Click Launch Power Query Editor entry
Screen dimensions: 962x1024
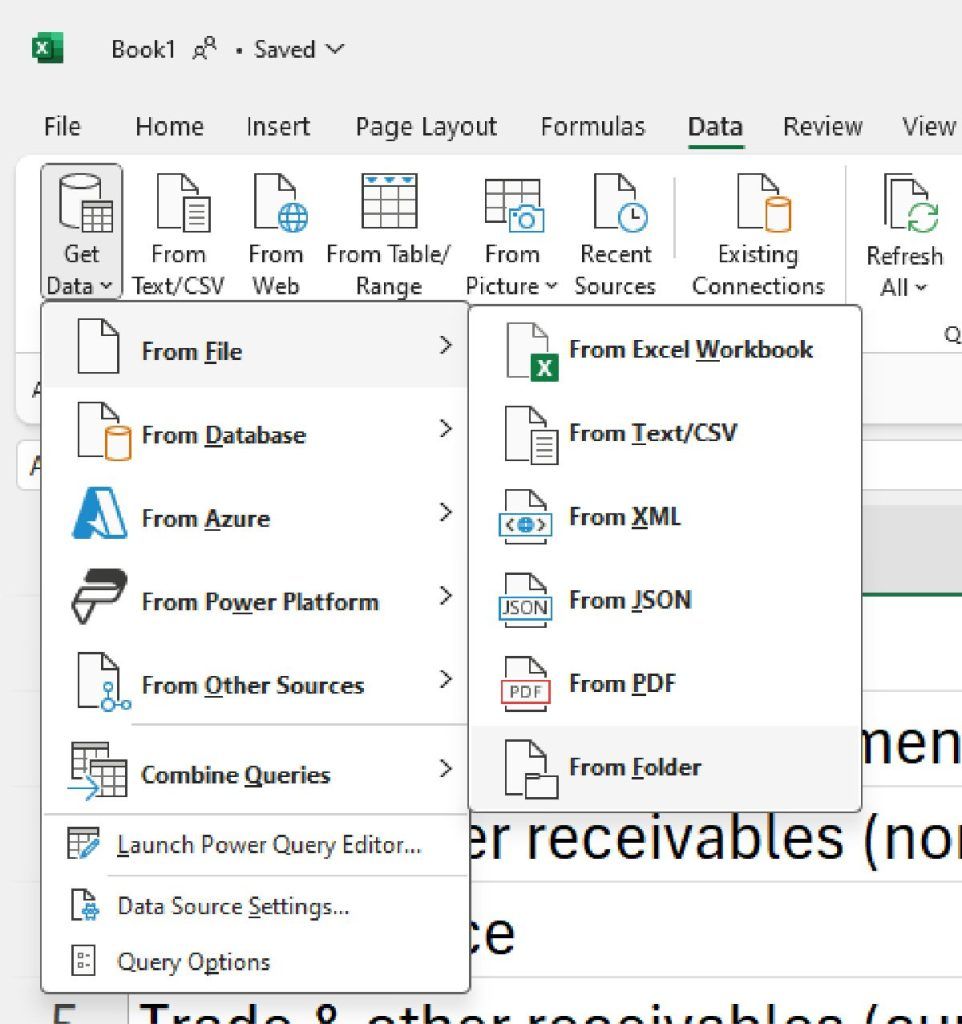point(255,844)
